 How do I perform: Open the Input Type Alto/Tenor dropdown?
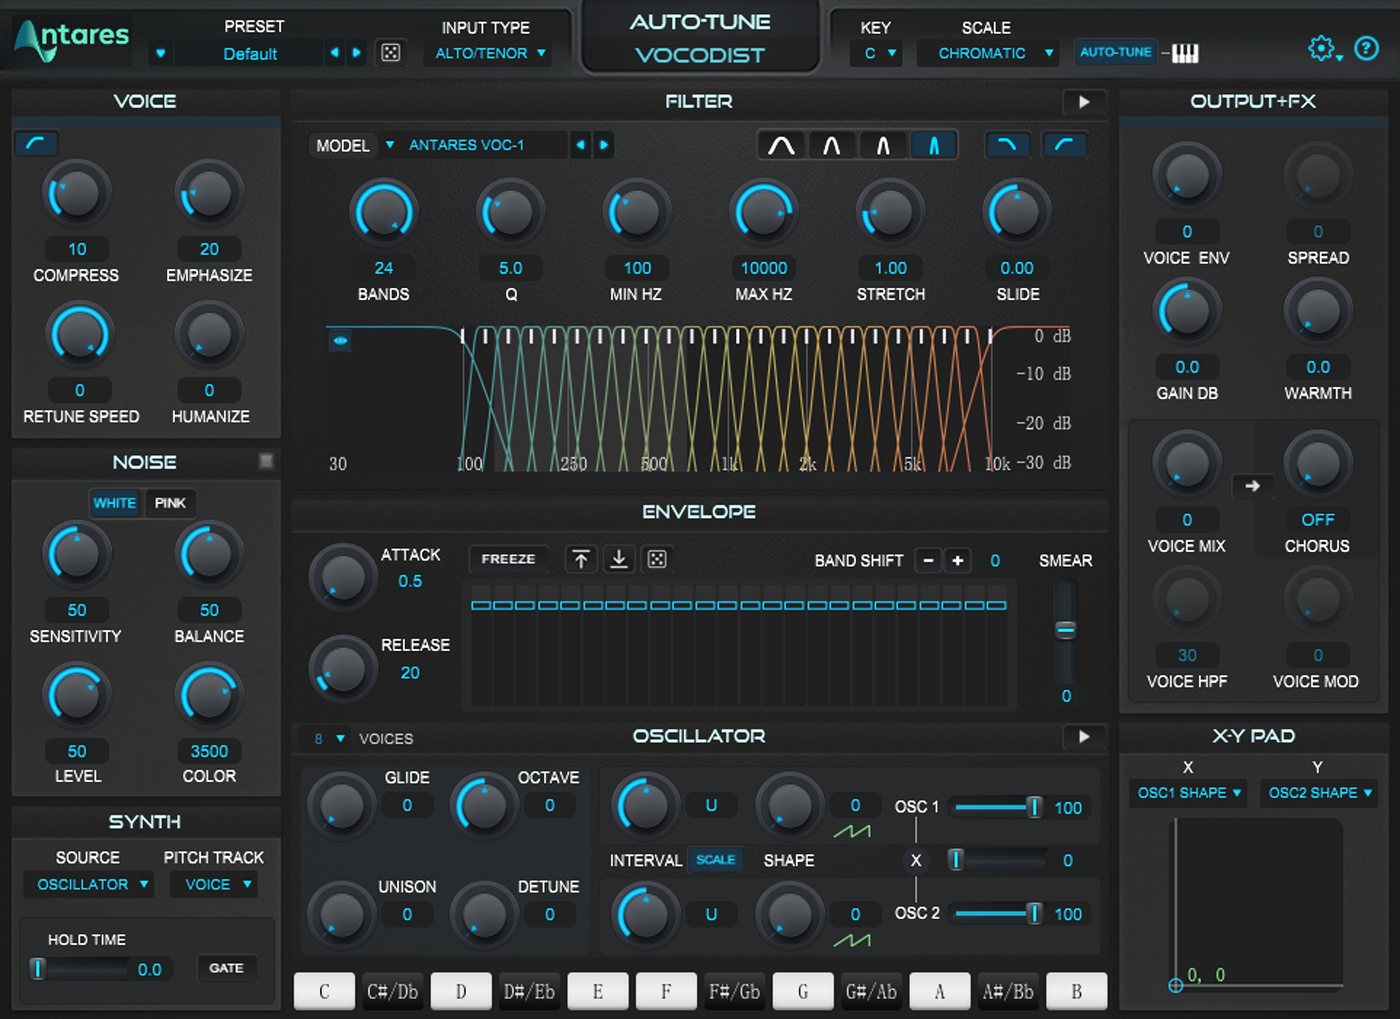pos(490,53)
